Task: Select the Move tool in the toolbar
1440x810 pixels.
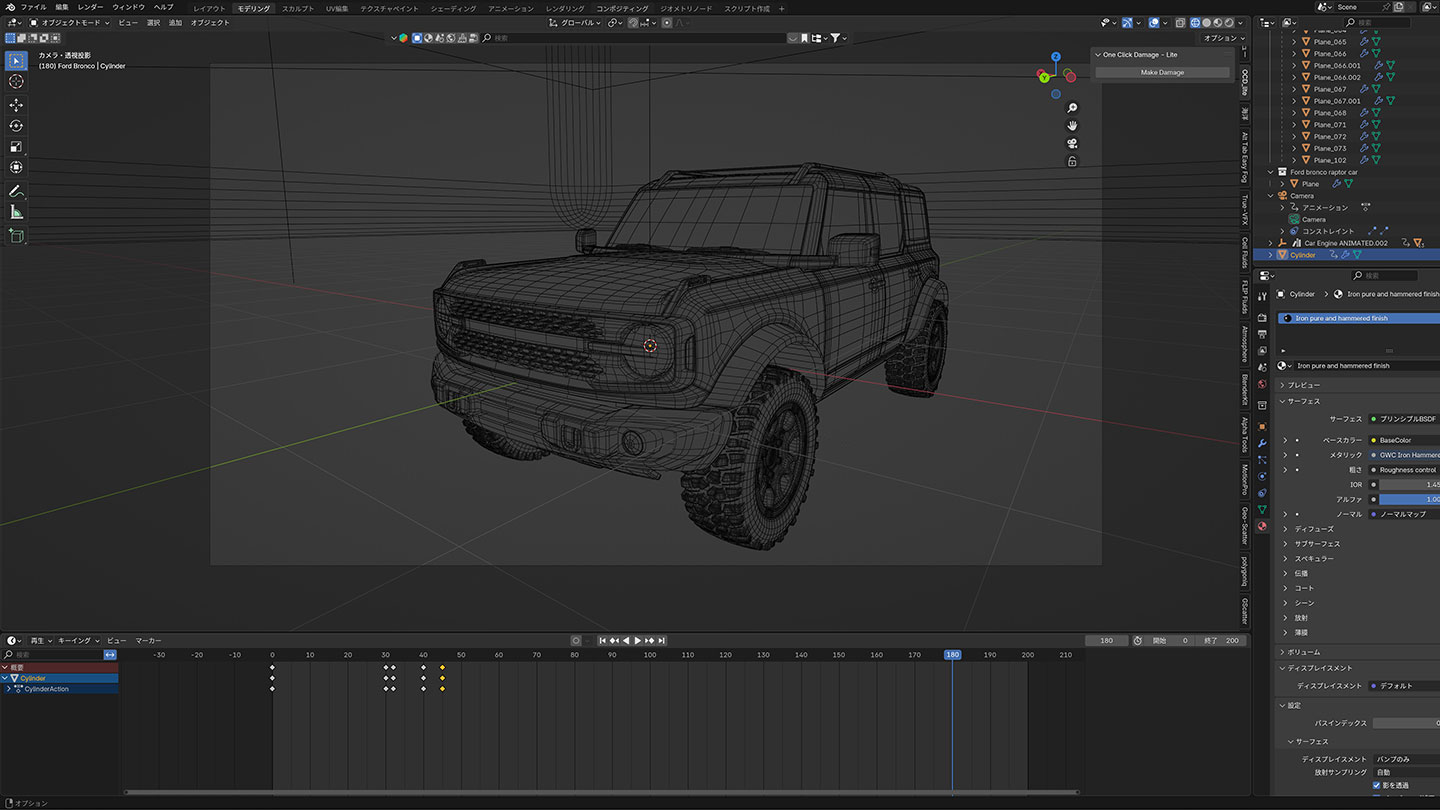Action: pyautogui.click(x=16, y=105)
